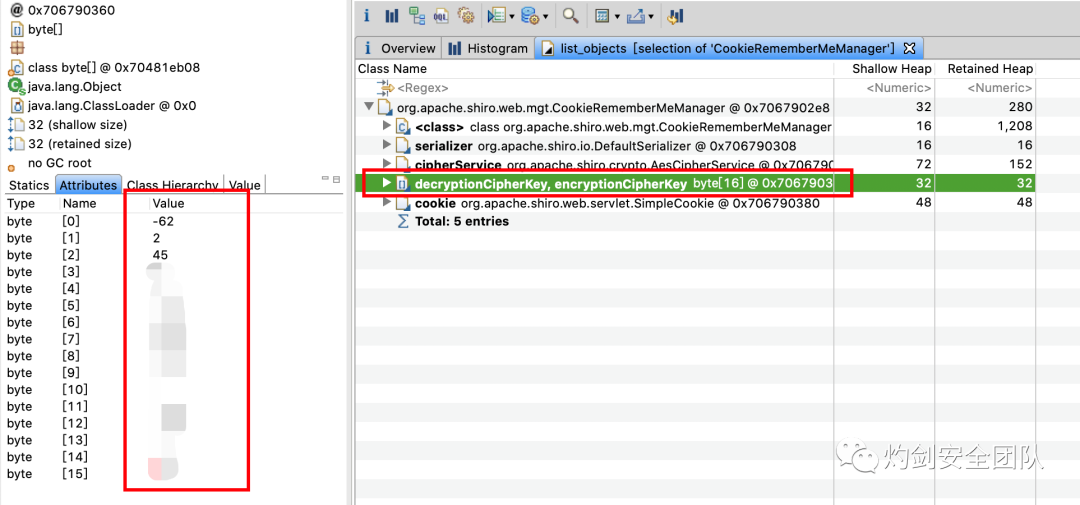The width and height of the screenshot is (1080, 505).
Task: Open the Export dropdown arrow
Action: [x=652, y=16]
